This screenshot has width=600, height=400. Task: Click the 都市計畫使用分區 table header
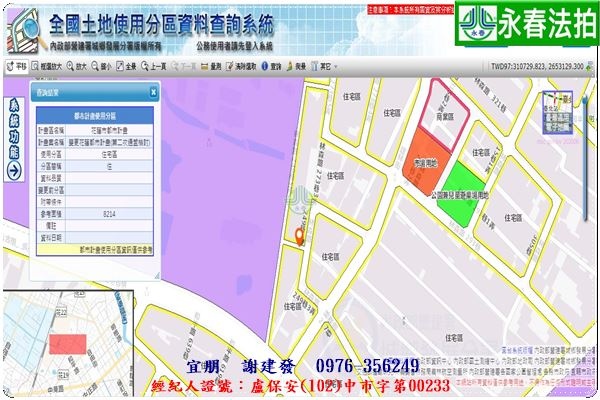coord(95,116)
